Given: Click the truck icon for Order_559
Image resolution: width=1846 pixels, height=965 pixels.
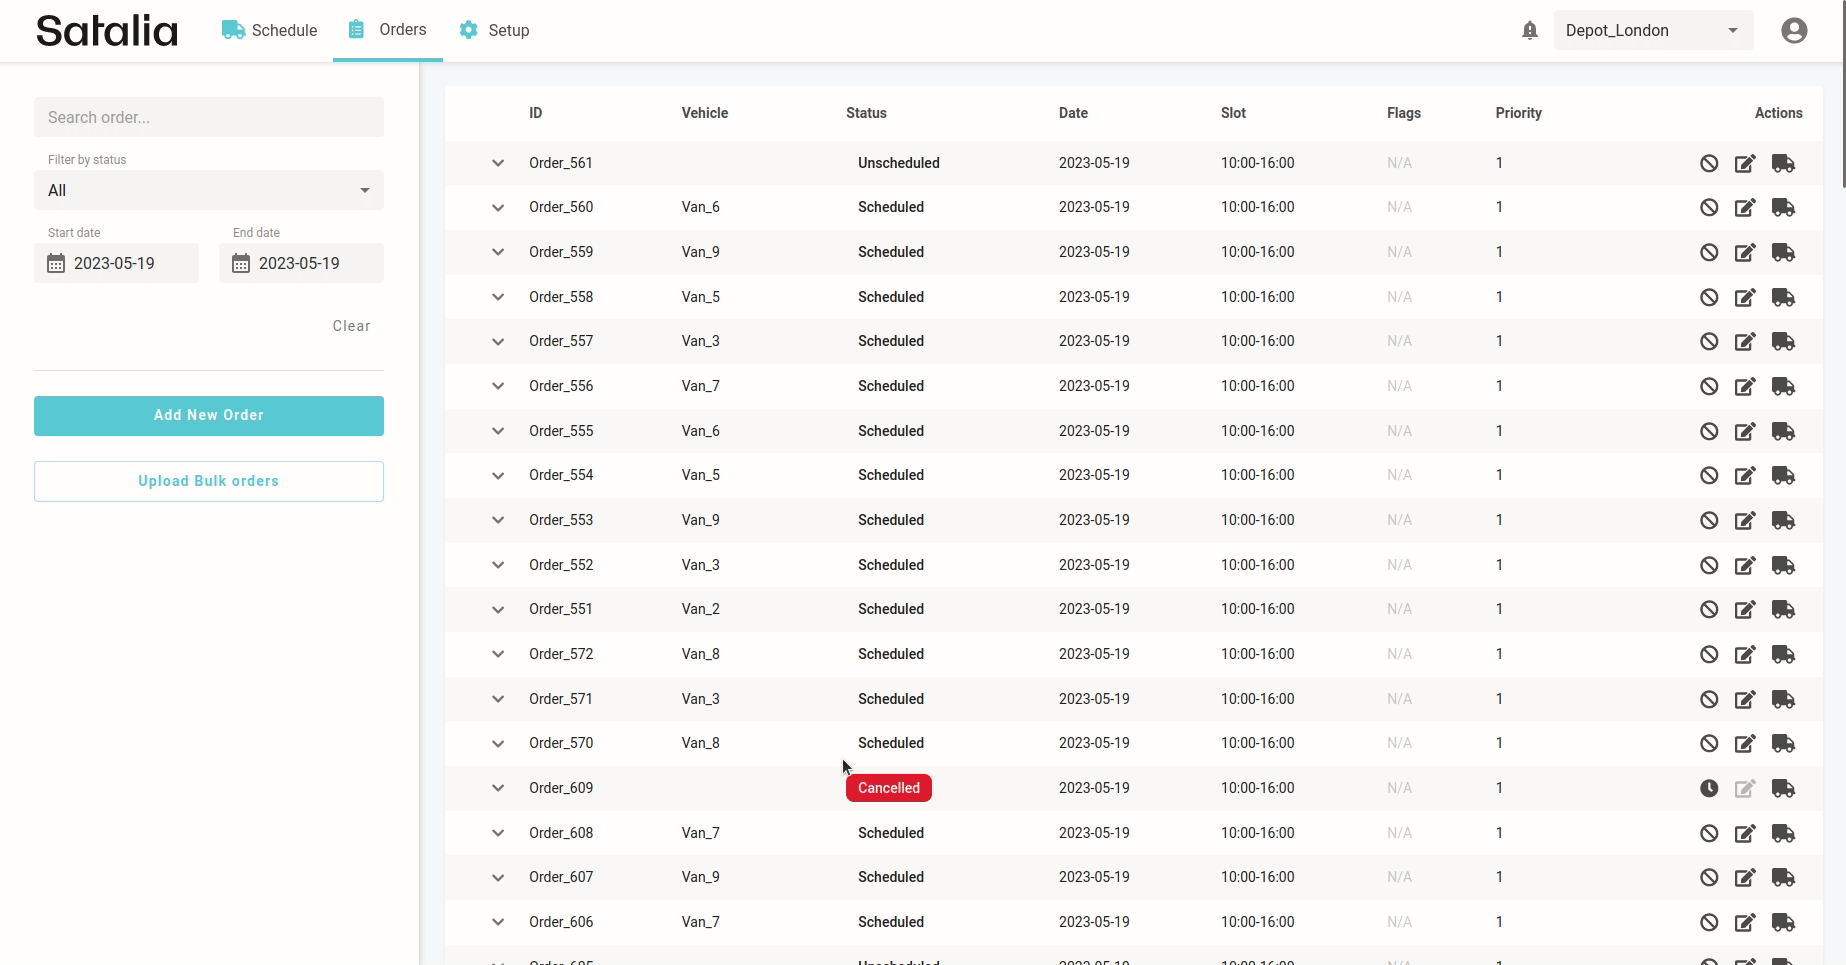Looking at the screenshot, I should [x=1783, y=253].
